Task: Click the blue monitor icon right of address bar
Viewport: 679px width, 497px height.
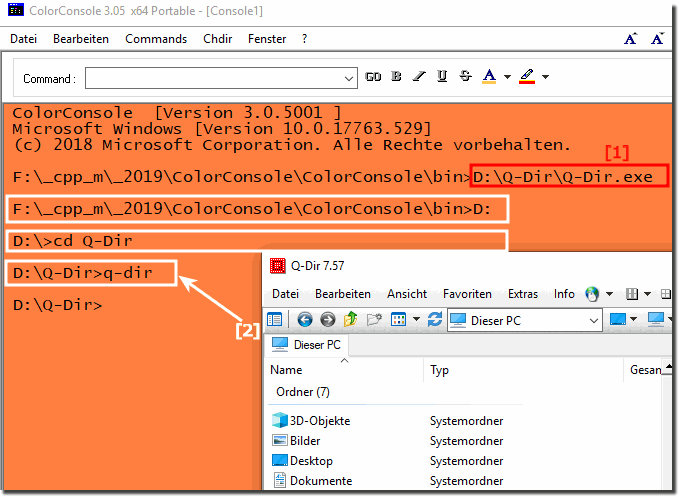Action: (618, 320)
